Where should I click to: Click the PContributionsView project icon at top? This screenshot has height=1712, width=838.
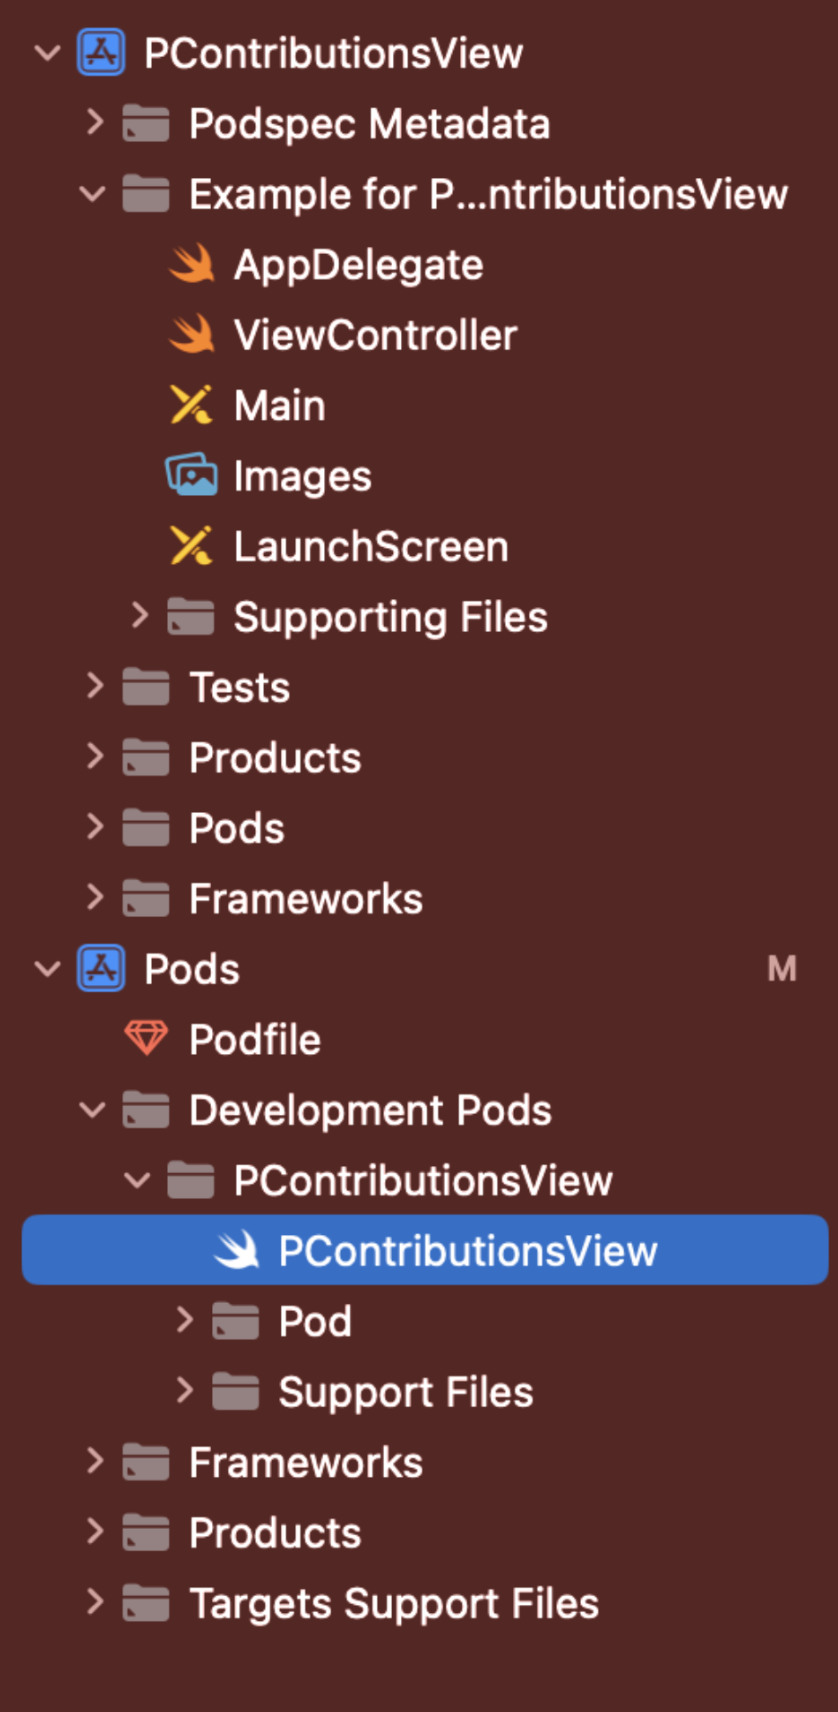(101, 53)
